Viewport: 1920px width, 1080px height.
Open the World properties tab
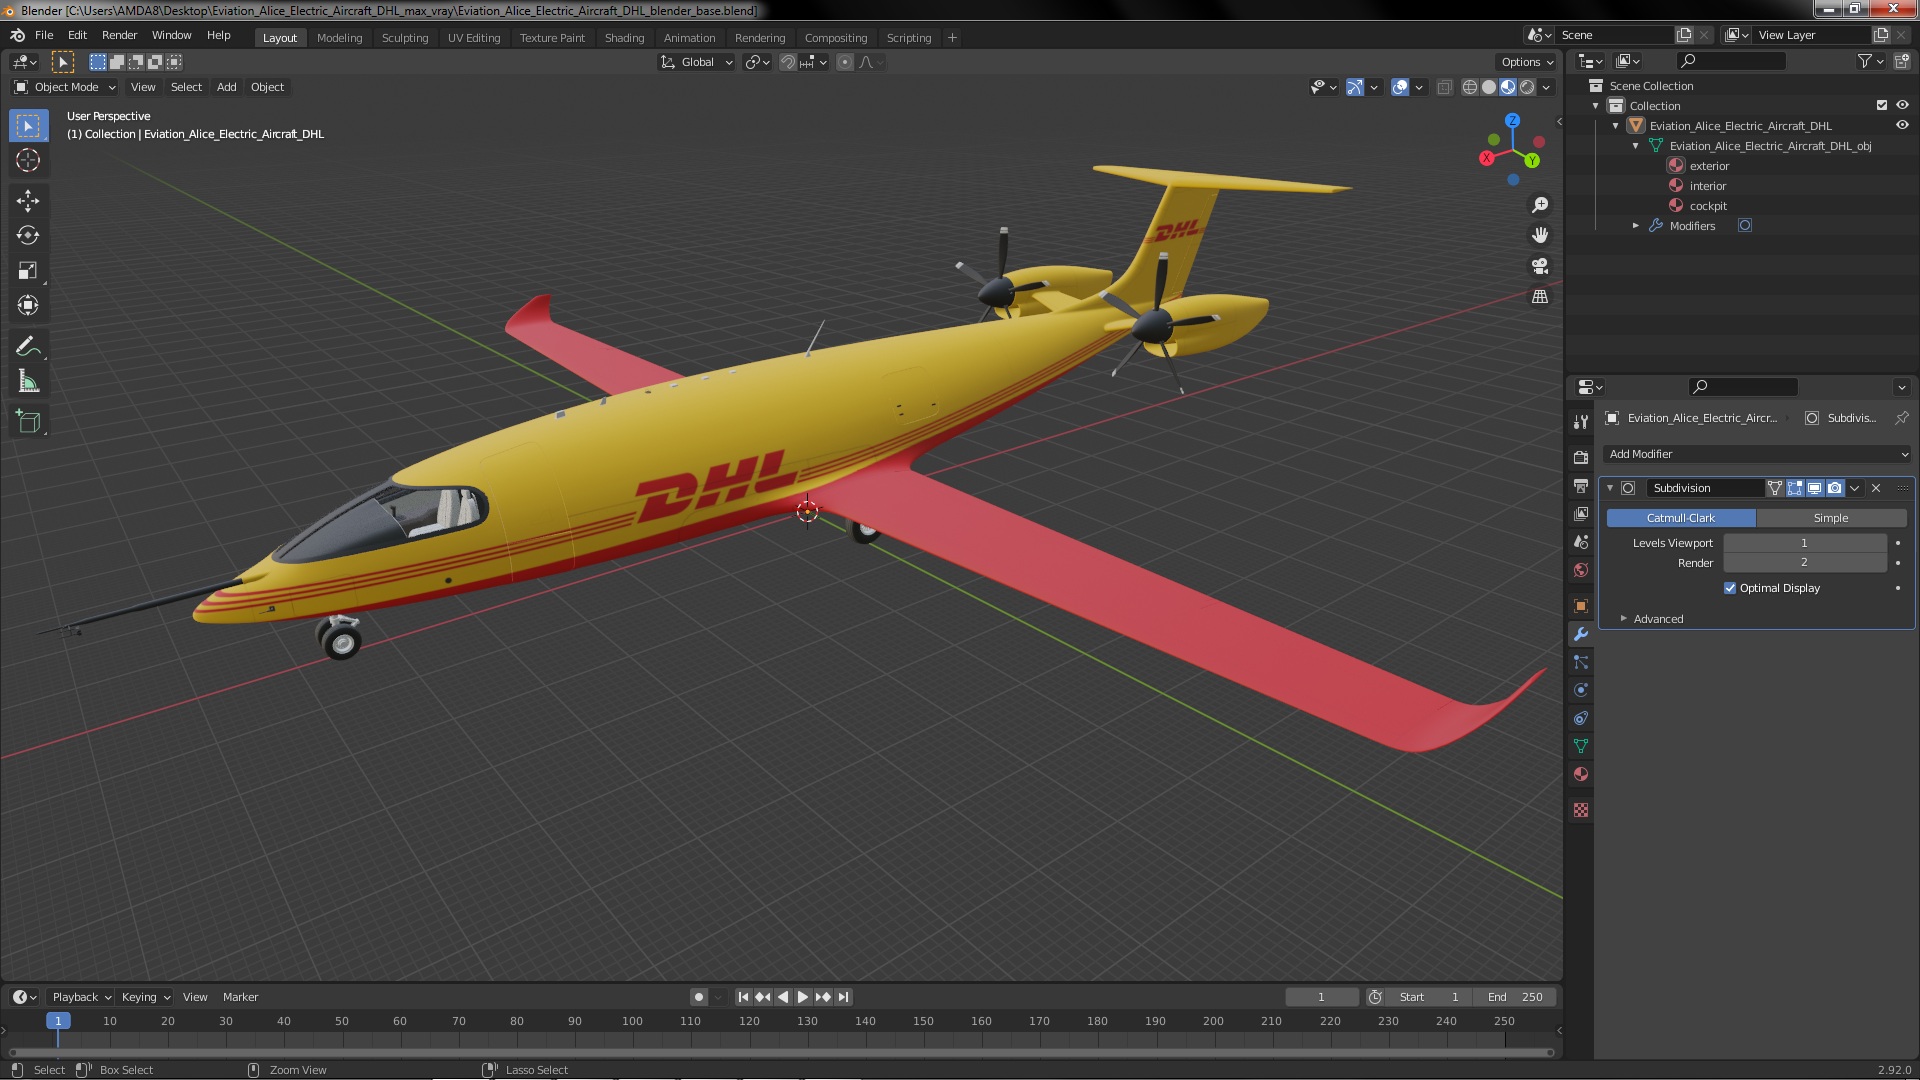(1581, 570)
